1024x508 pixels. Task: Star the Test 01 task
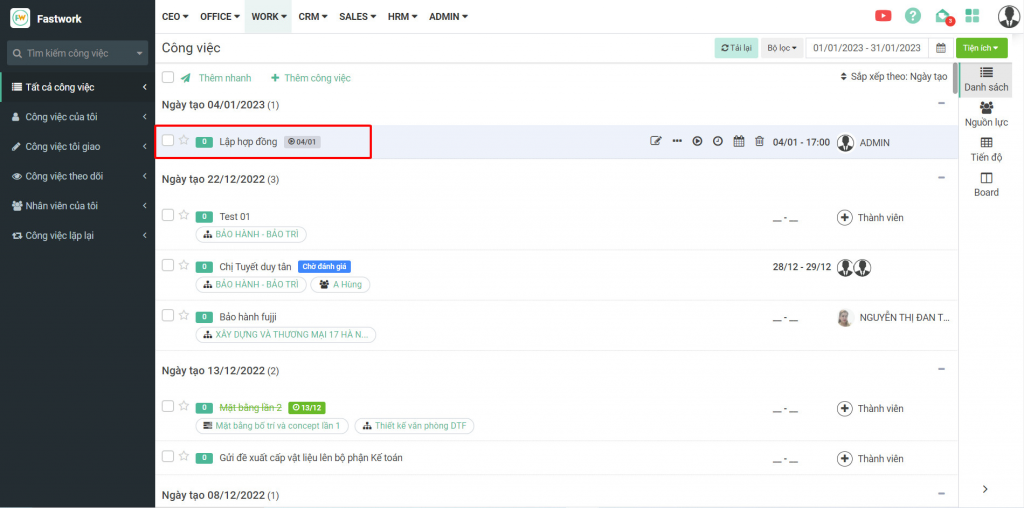pos(184,215)
